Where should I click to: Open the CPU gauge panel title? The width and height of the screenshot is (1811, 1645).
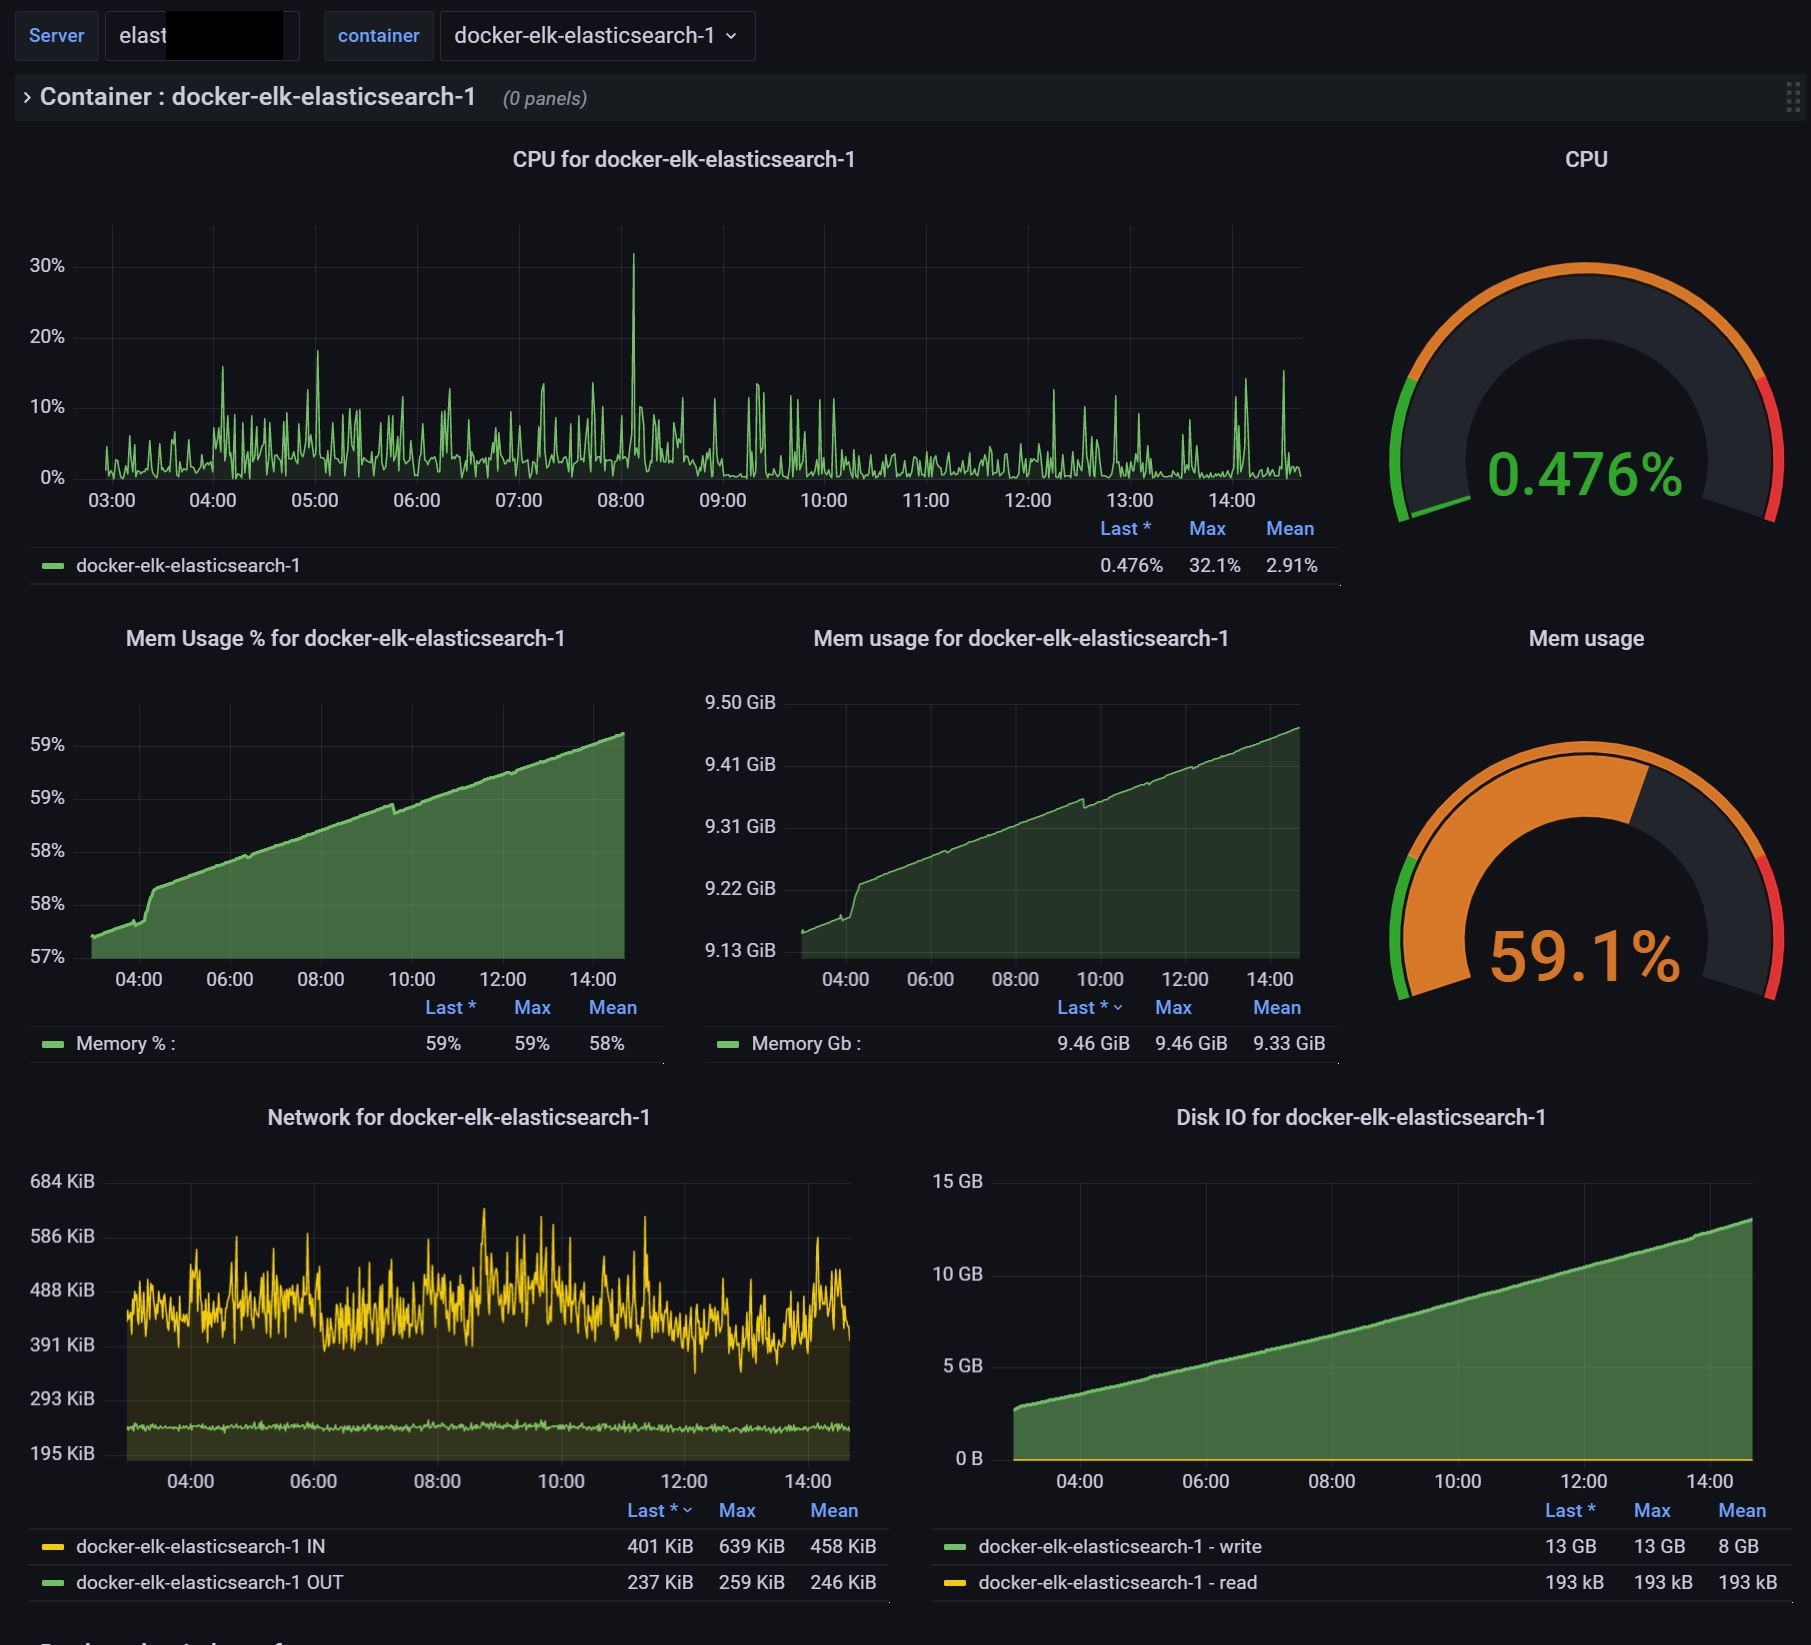(x=1586, y=160)
